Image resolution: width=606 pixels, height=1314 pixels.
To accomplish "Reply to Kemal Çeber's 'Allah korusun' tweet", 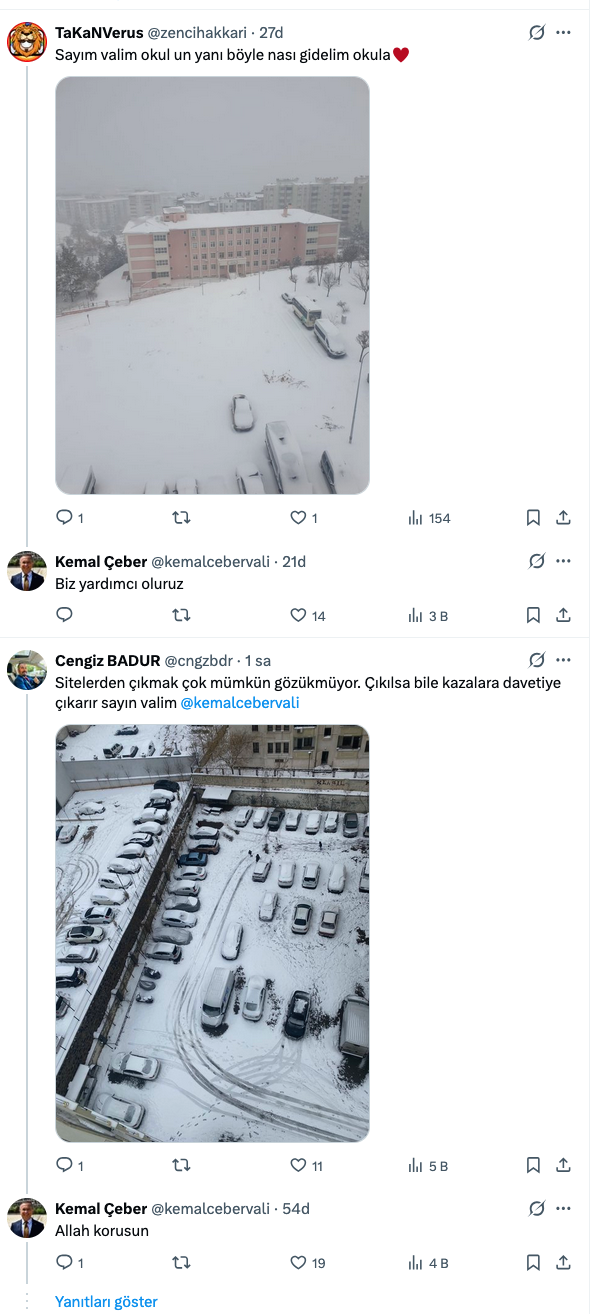I will tap(64, 1263).
